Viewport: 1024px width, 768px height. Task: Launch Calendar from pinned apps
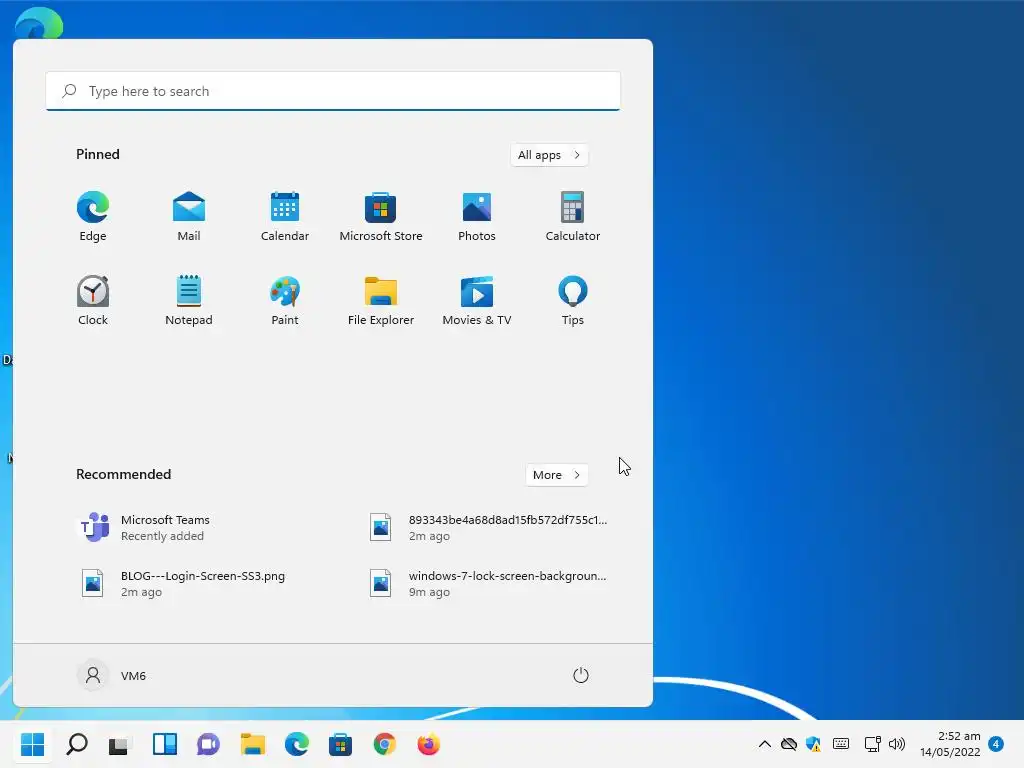(x=285, y=217)
